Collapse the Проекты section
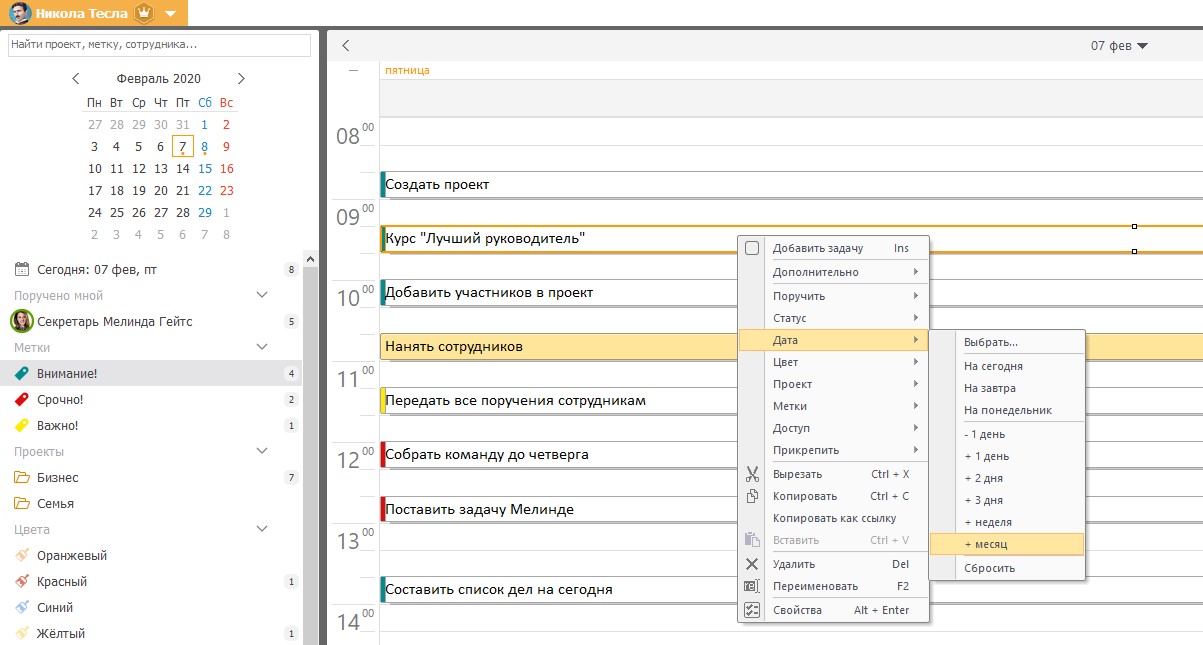Viewport: 1203px width, 645px height. (262, 452)
